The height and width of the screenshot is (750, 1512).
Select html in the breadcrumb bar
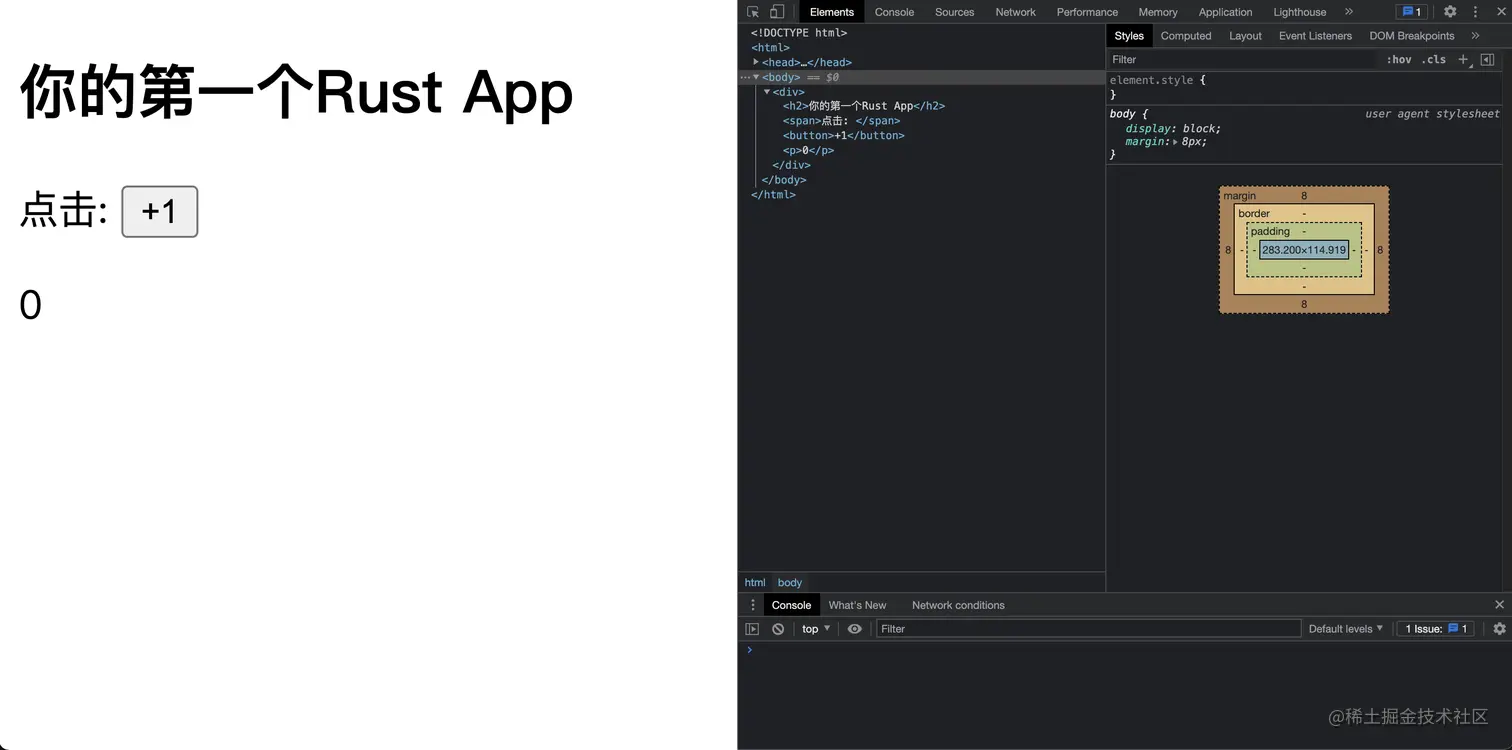point(755,582)
